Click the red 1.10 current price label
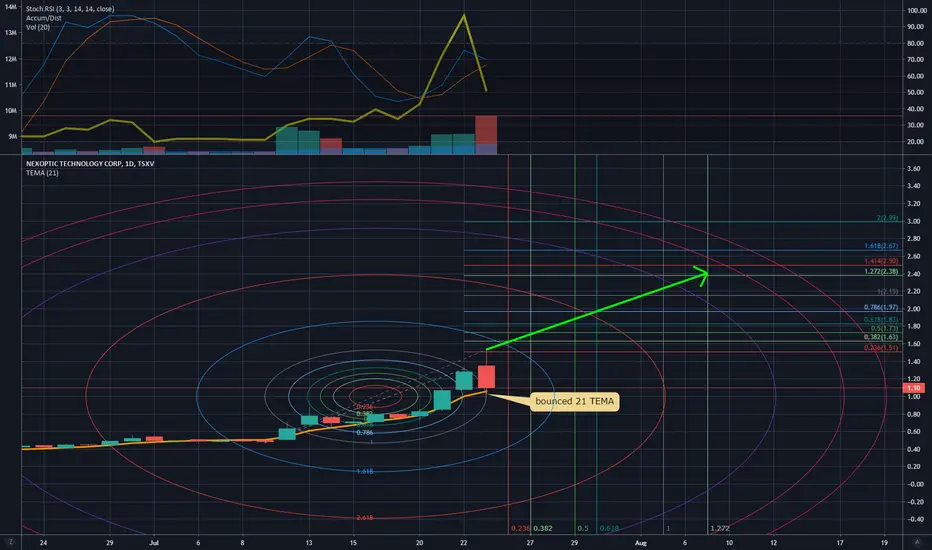 pos(914,388)
